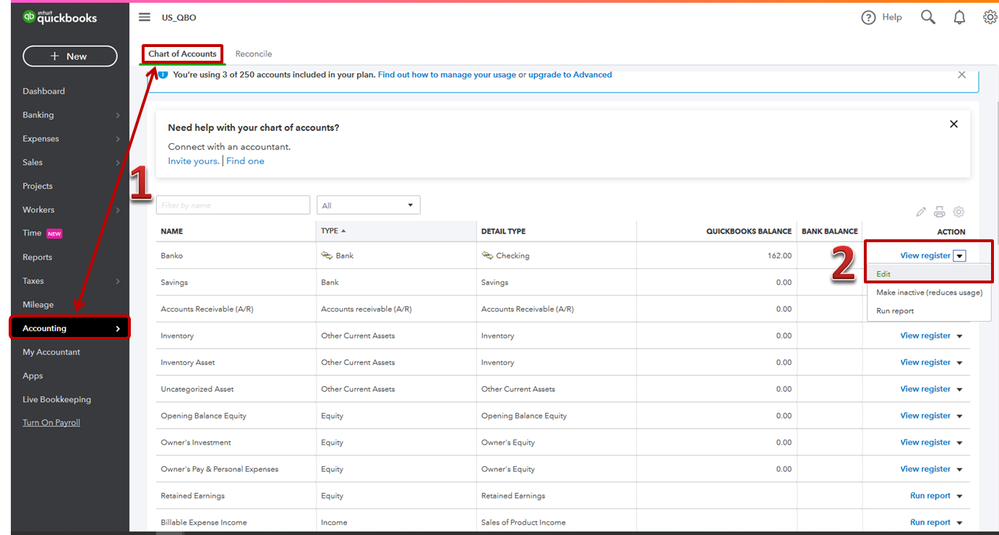
Task: Click the pencil batch edit icon
Action: click(921, 212)
